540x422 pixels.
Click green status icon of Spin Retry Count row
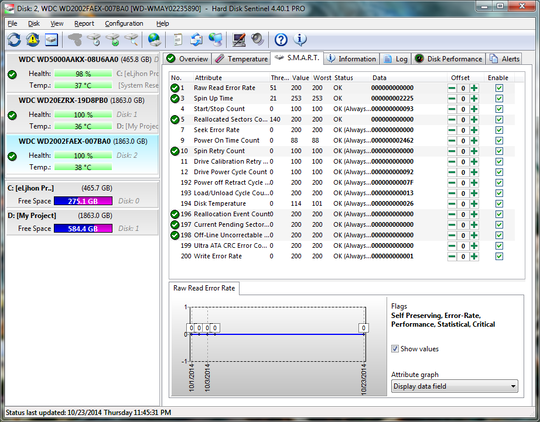175,151
